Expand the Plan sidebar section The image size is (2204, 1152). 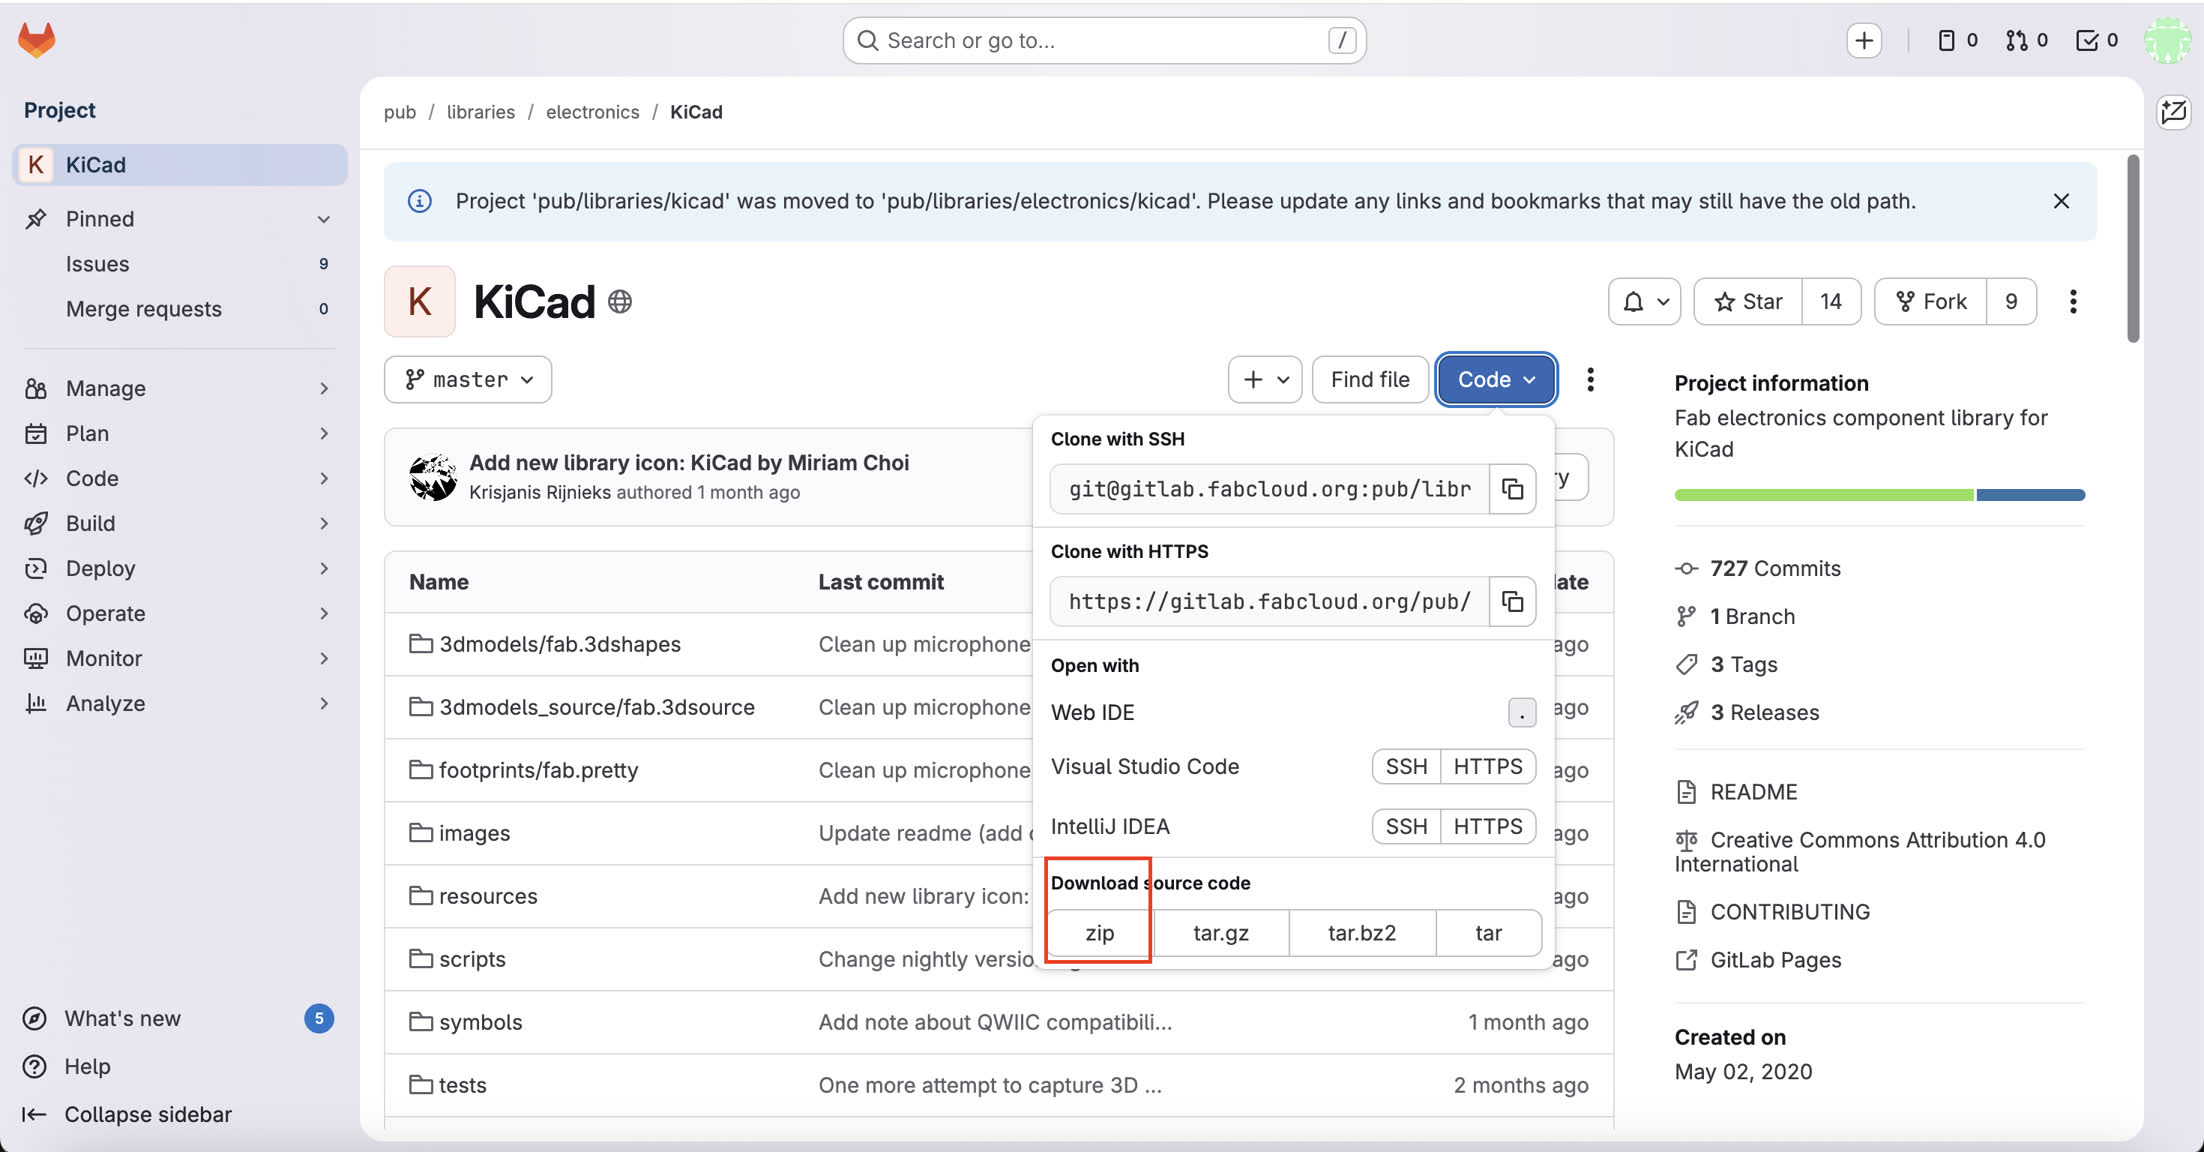(x=180, y=433)
